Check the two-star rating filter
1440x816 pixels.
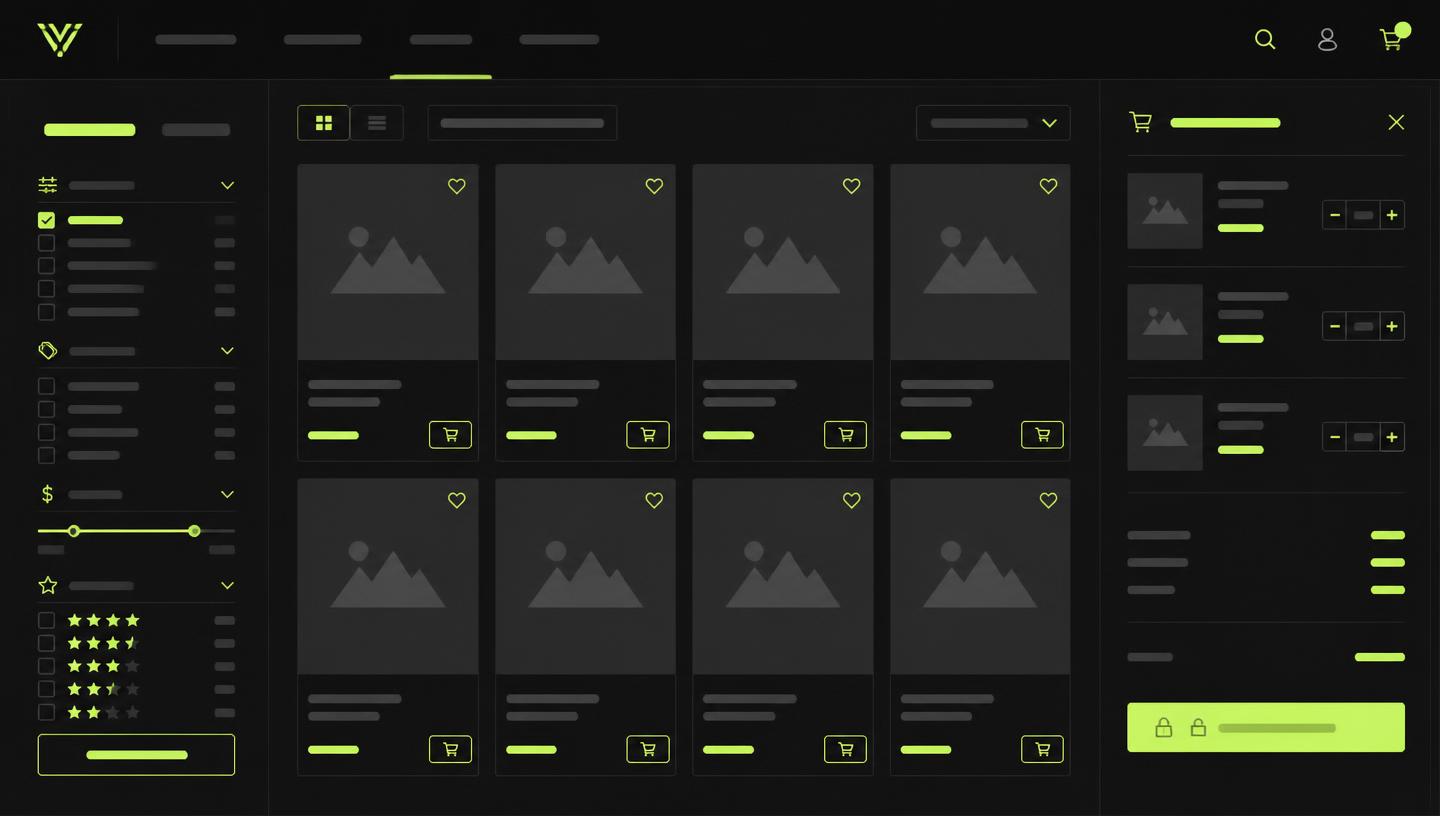[46, 712]
